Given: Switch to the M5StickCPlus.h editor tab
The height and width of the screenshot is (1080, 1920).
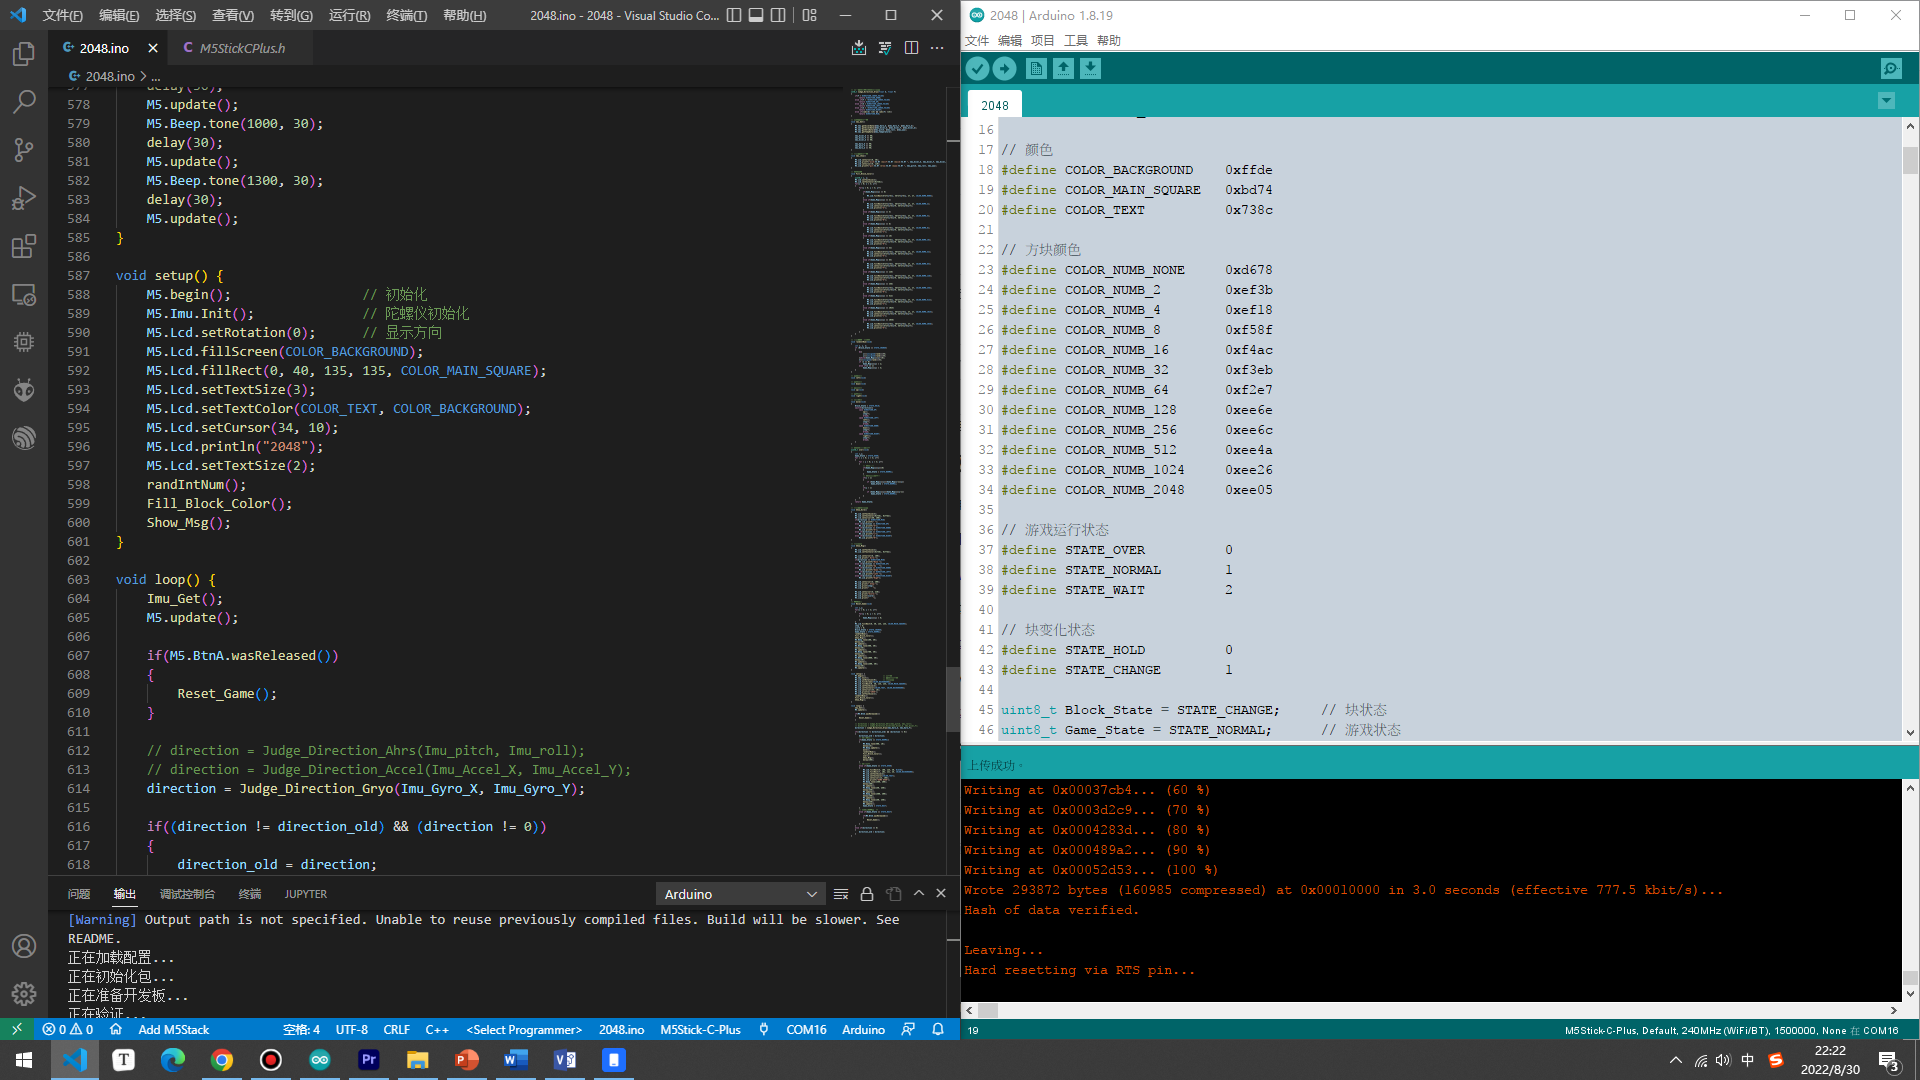Looking at the screenshot, I should point(241,48).
